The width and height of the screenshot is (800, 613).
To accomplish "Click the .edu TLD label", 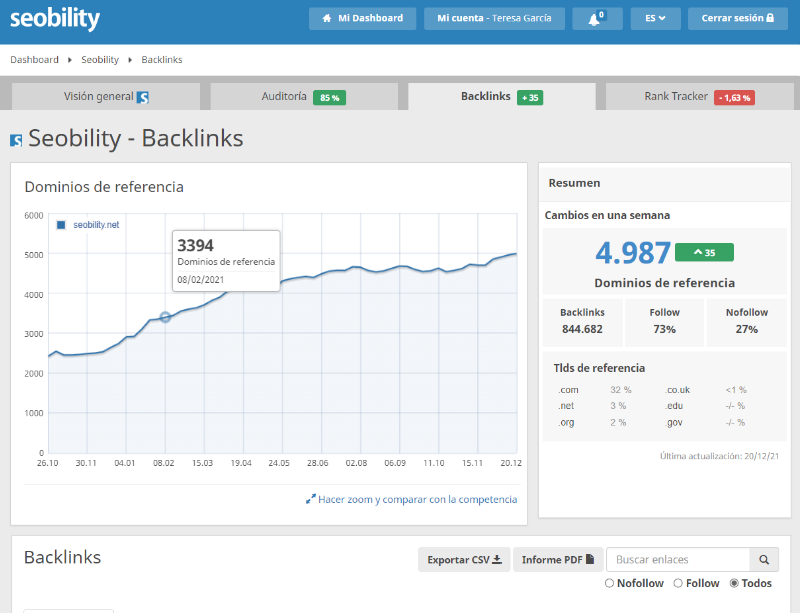I will [x=674, y=406].
